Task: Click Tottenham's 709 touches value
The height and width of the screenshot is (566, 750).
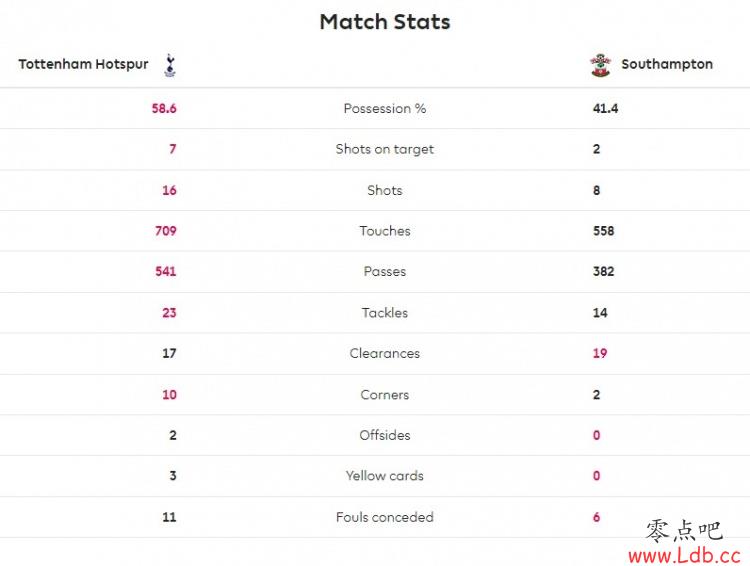Action: pos(165,231)
